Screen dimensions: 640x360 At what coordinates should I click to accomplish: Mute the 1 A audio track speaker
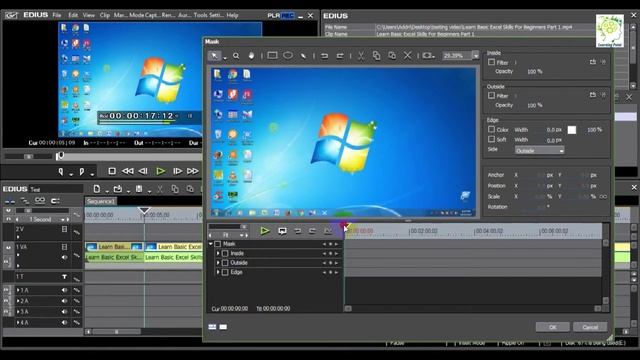[x=64, y=290]
